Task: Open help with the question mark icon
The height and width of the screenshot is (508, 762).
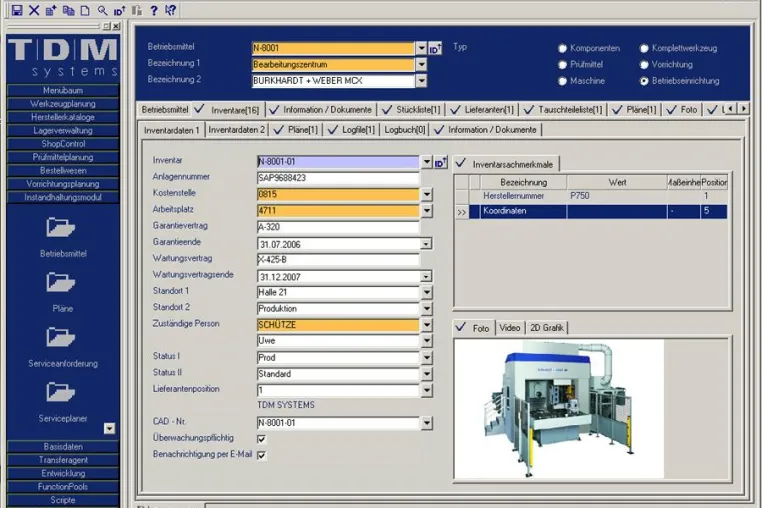Action: (x=154, y=10)
